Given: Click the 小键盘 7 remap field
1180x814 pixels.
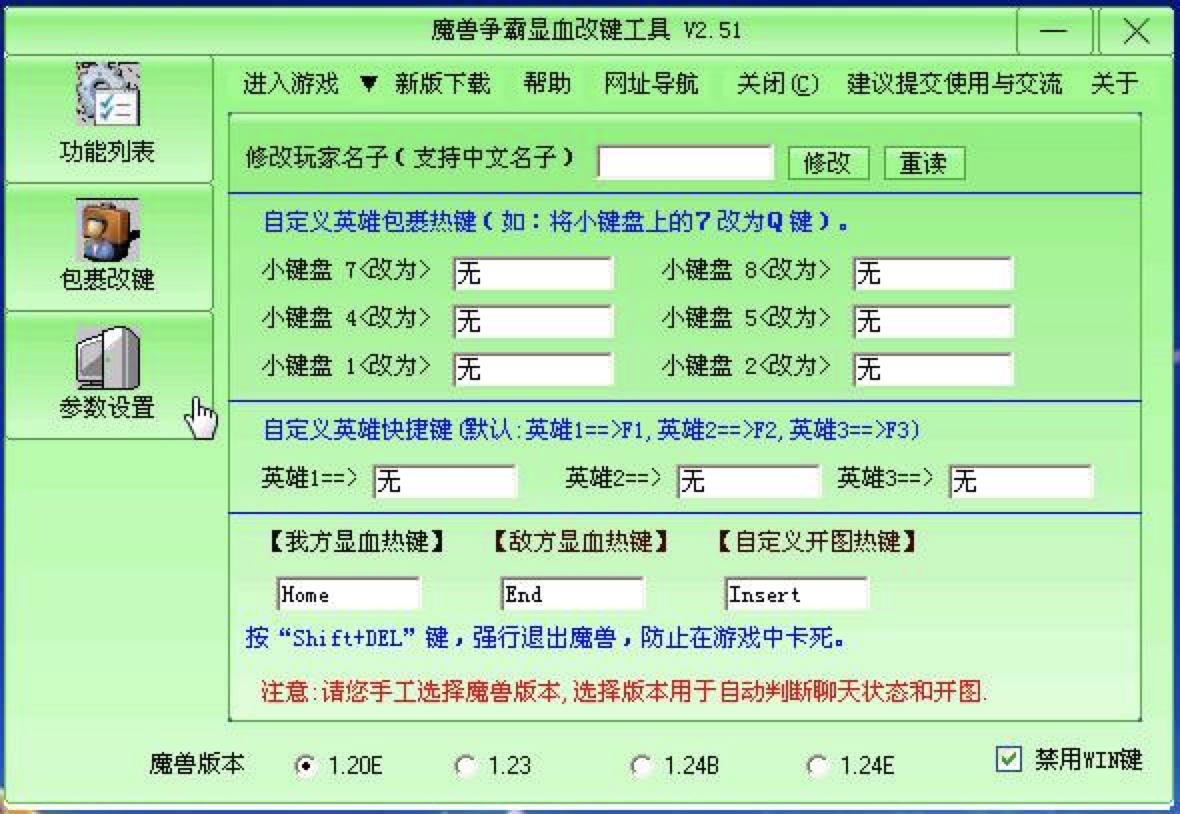Looking at the screenshot, I should tap(533, 273).
